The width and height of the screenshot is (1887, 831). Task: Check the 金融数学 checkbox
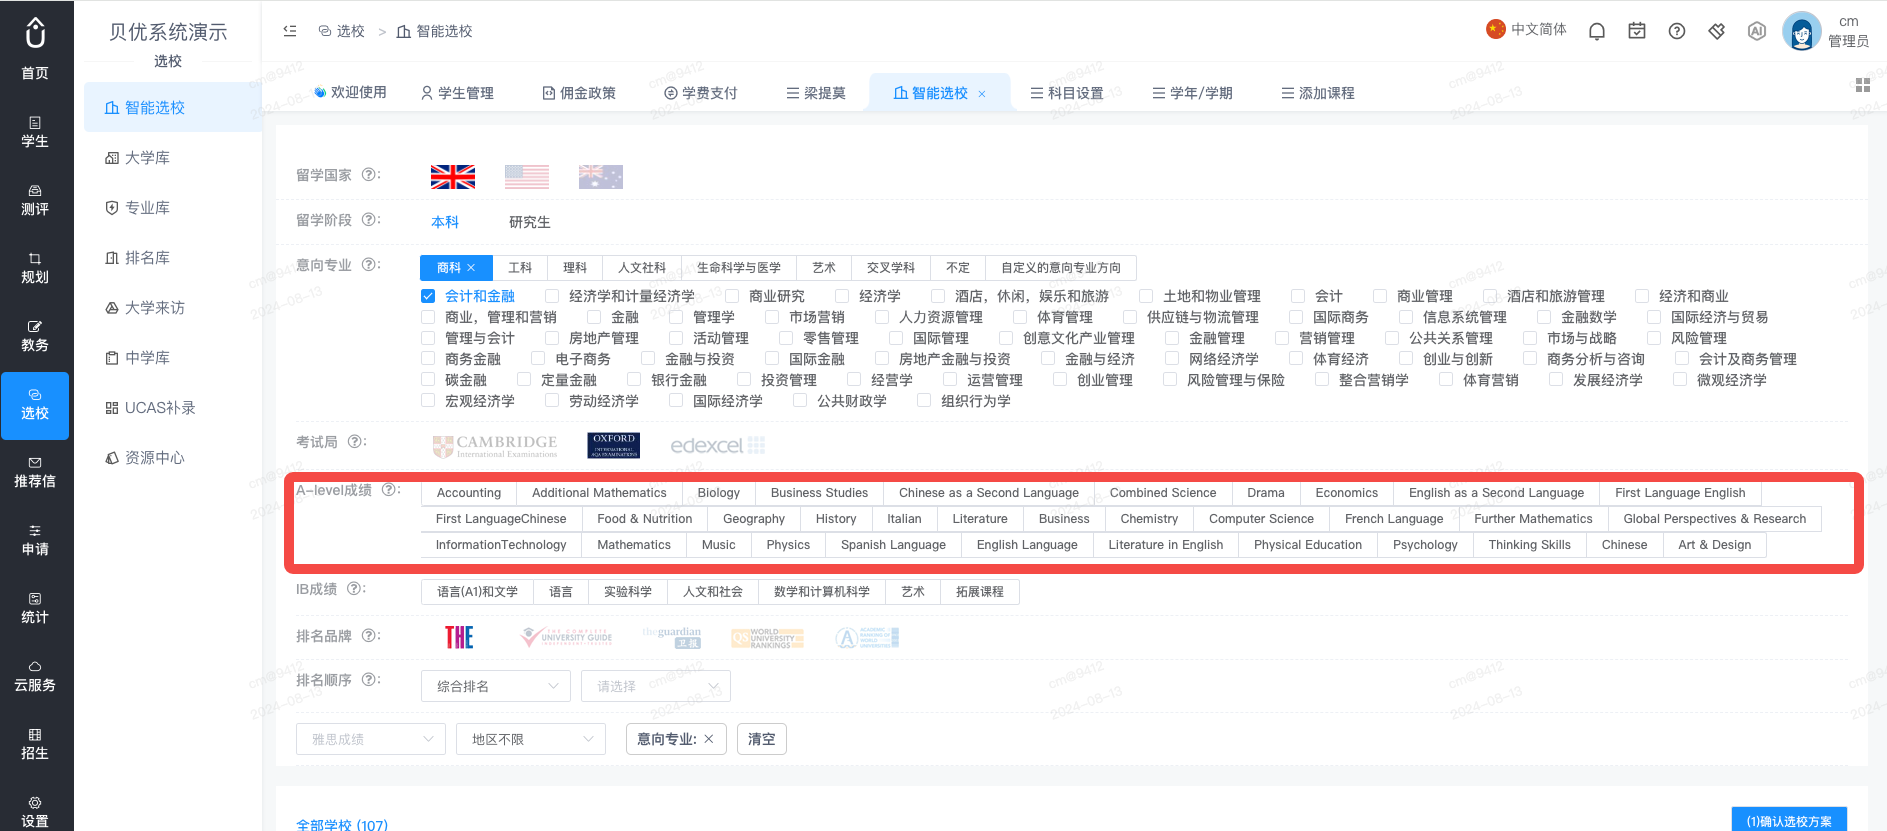pyautogui.click(x=1544, y=317)
